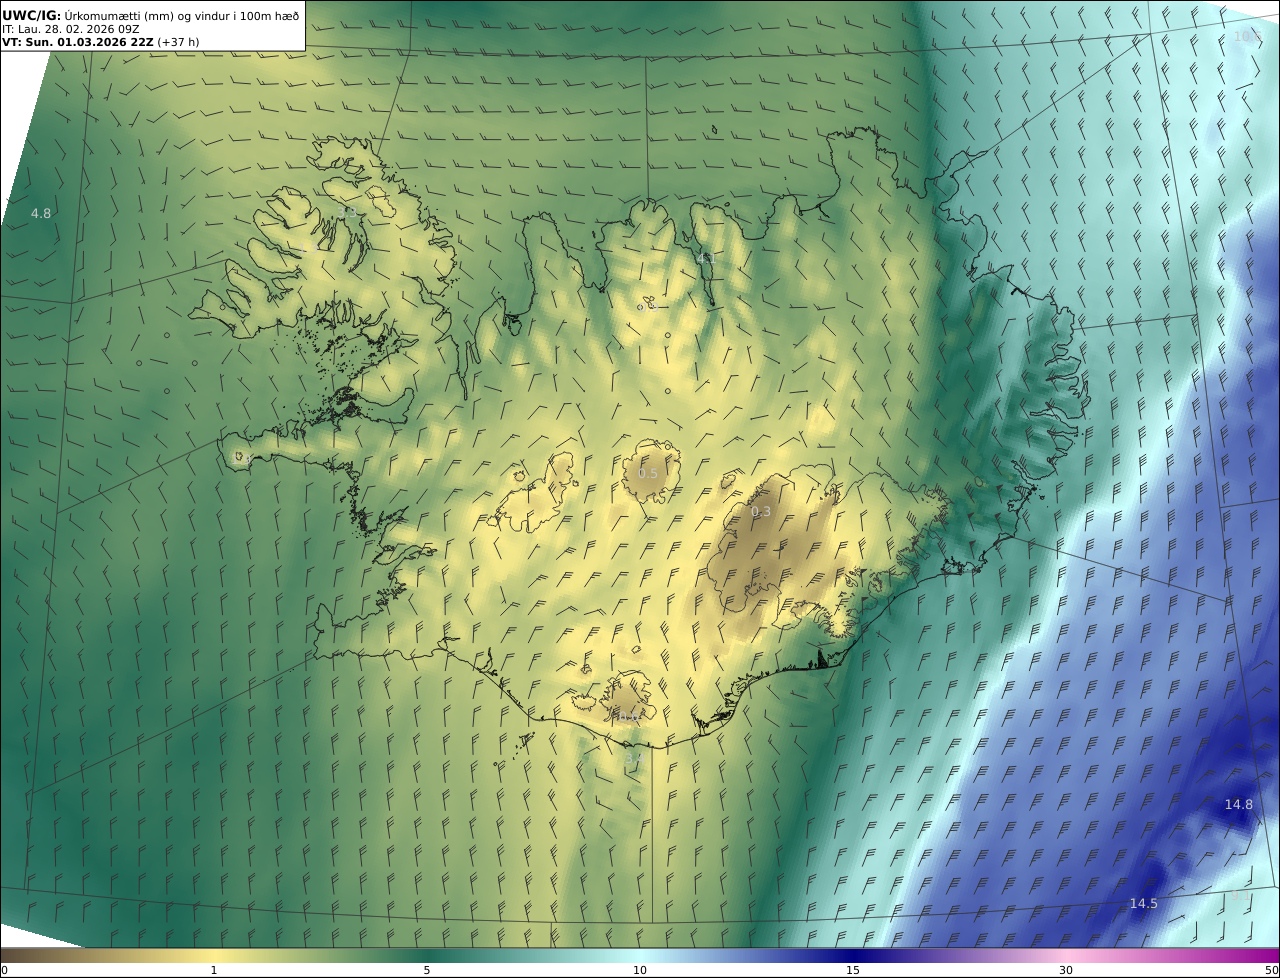Click the colorbar tick label 10
The height and width of the screenshot is (978, 1280).
(x=640, y=970)
